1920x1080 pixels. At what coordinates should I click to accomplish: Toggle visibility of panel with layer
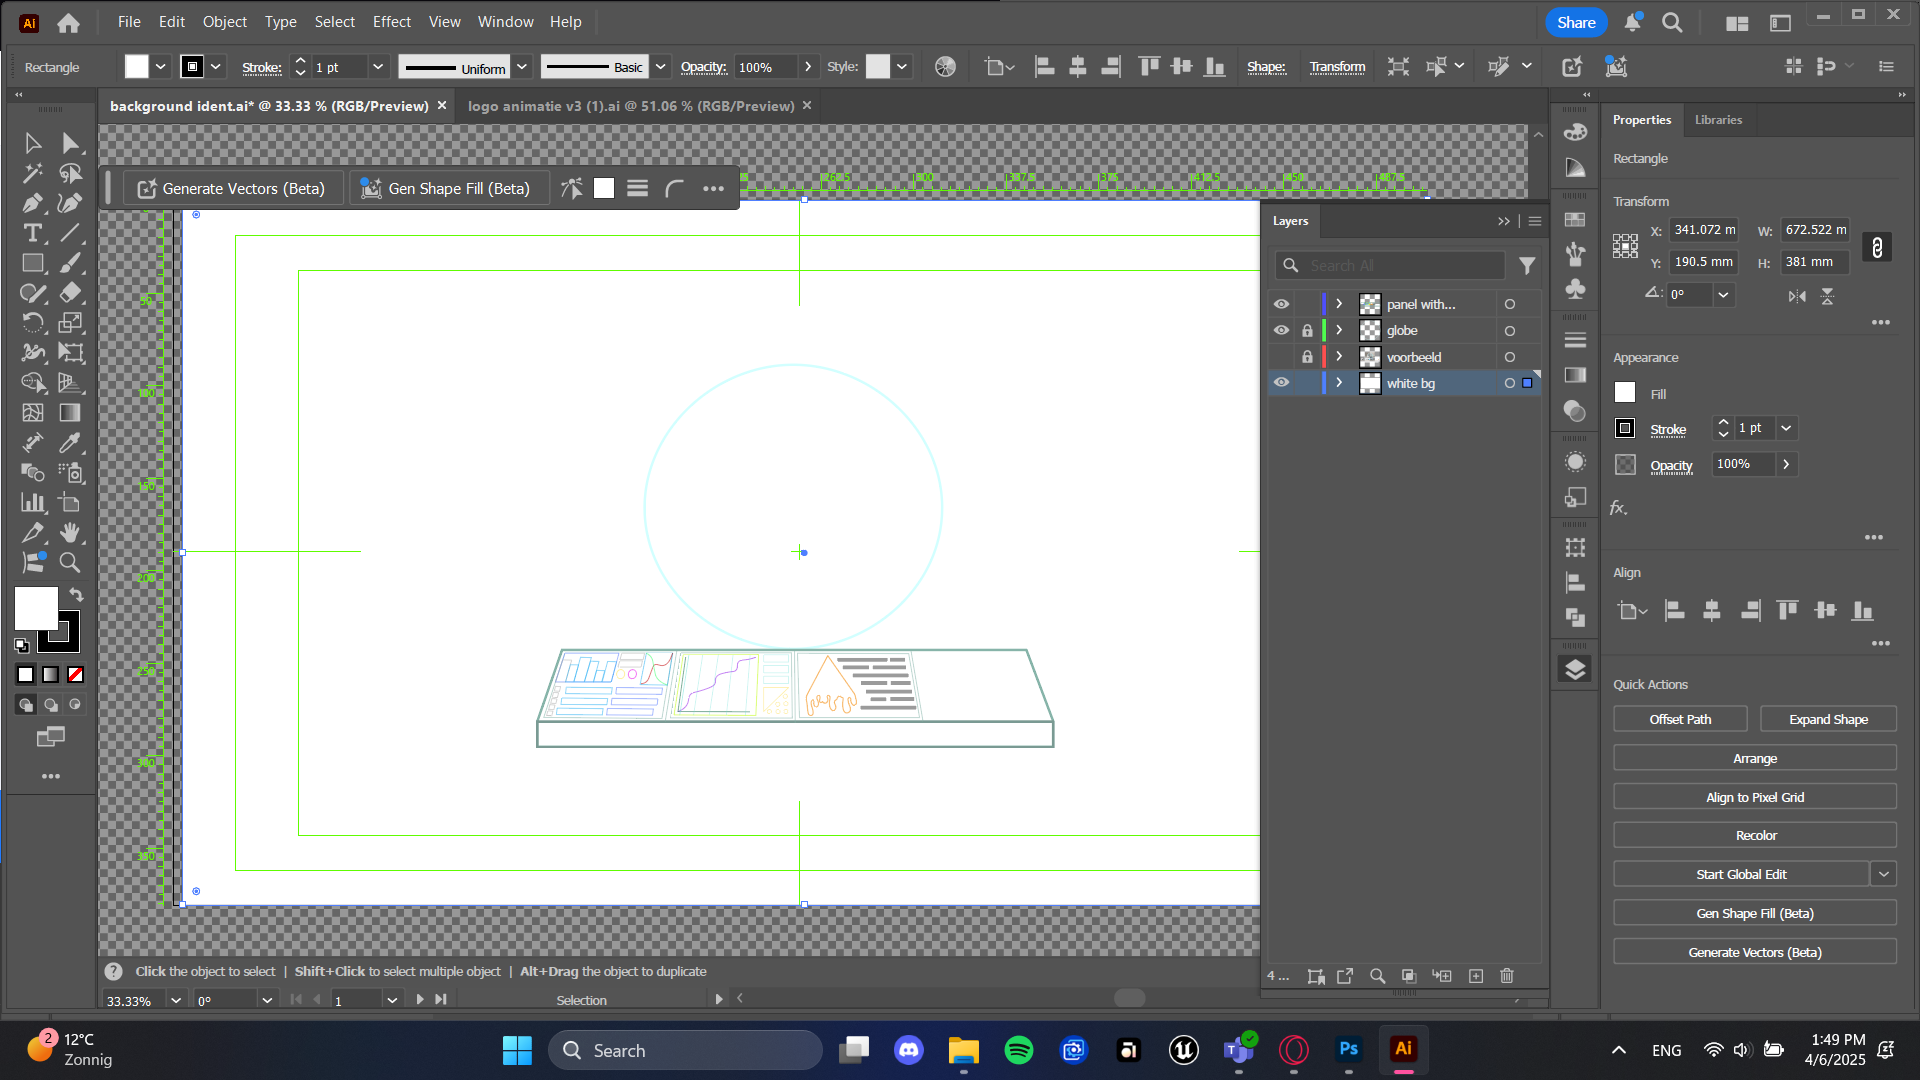coord(1281,304)
